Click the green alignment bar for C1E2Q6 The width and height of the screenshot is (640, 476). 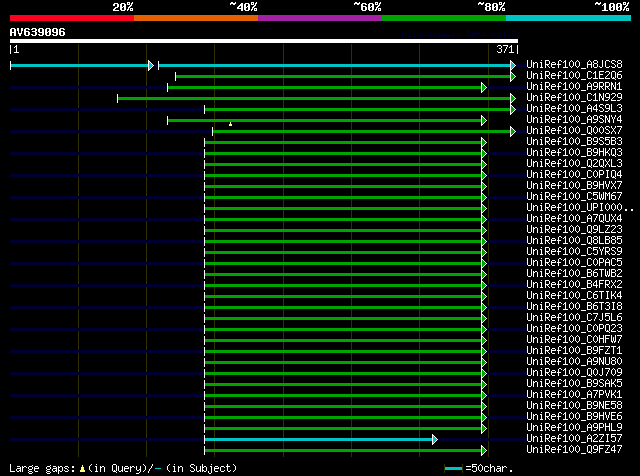343,76
